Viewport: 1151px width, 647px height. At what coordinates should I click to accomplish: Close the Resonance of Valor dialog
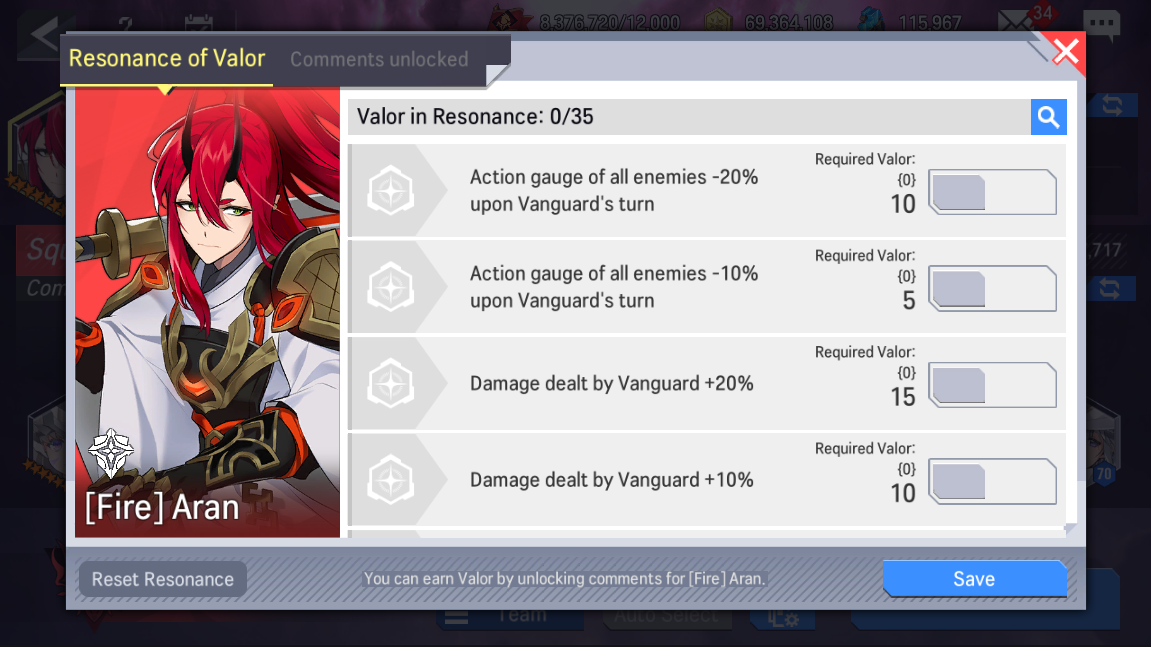pyautogui.click(x=1065, y=52)
